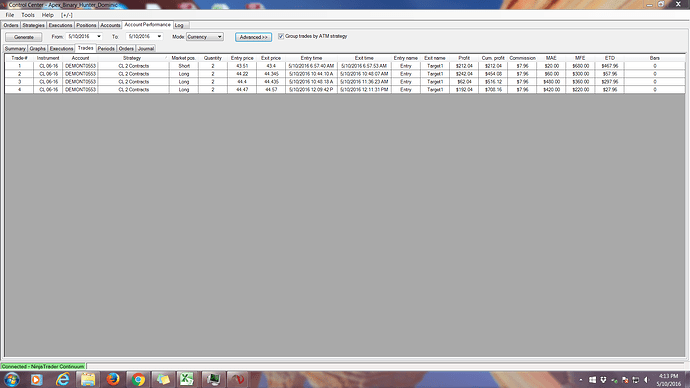Select trade row 3 in the table
Image resolution: width=690 pixels, height=388 pixels.
pos(345,82)
